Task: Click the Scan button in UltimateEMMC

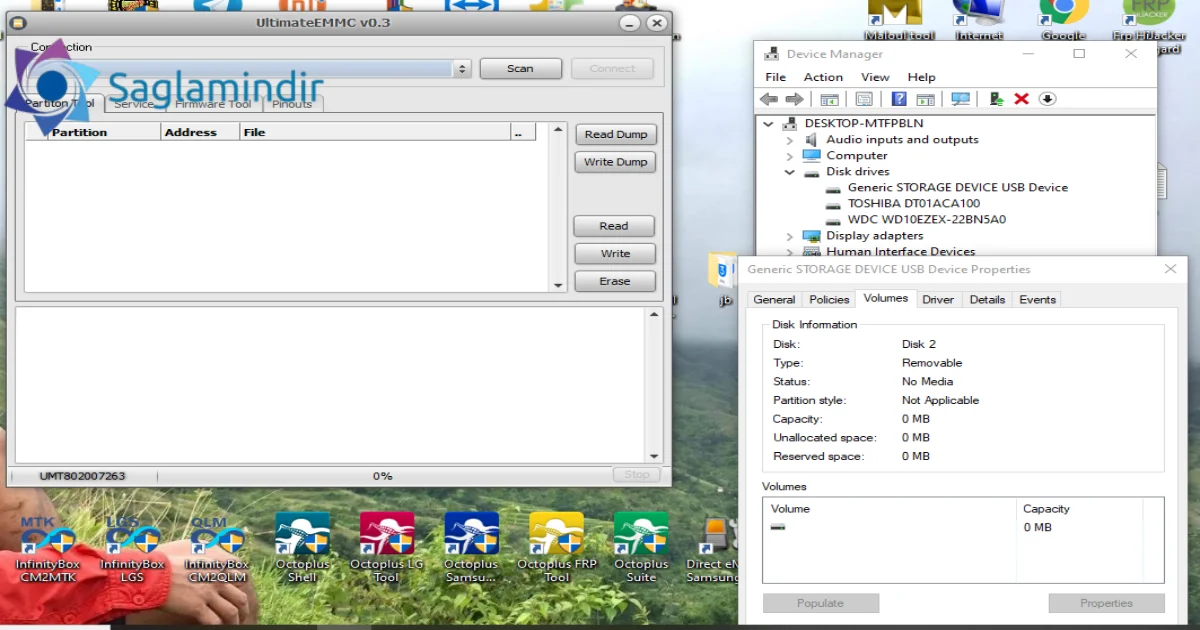Action: pos(520,69)
